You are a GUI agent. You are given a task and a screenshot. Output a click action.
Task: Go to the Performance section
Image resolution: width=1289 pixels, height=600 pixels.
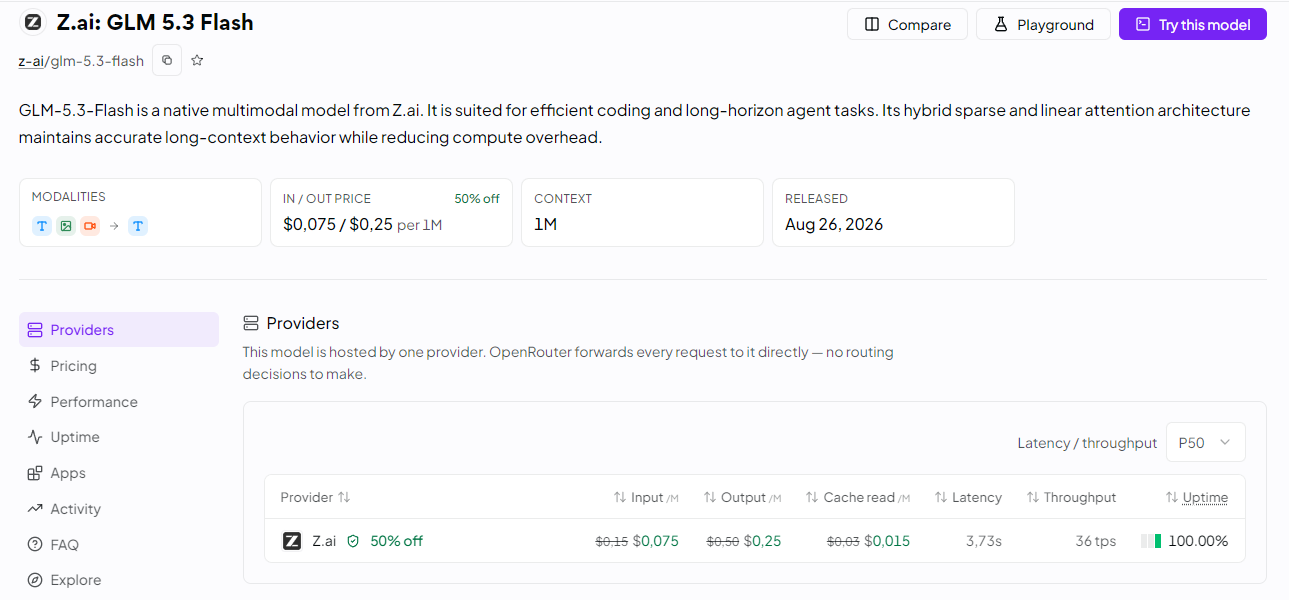119,402
